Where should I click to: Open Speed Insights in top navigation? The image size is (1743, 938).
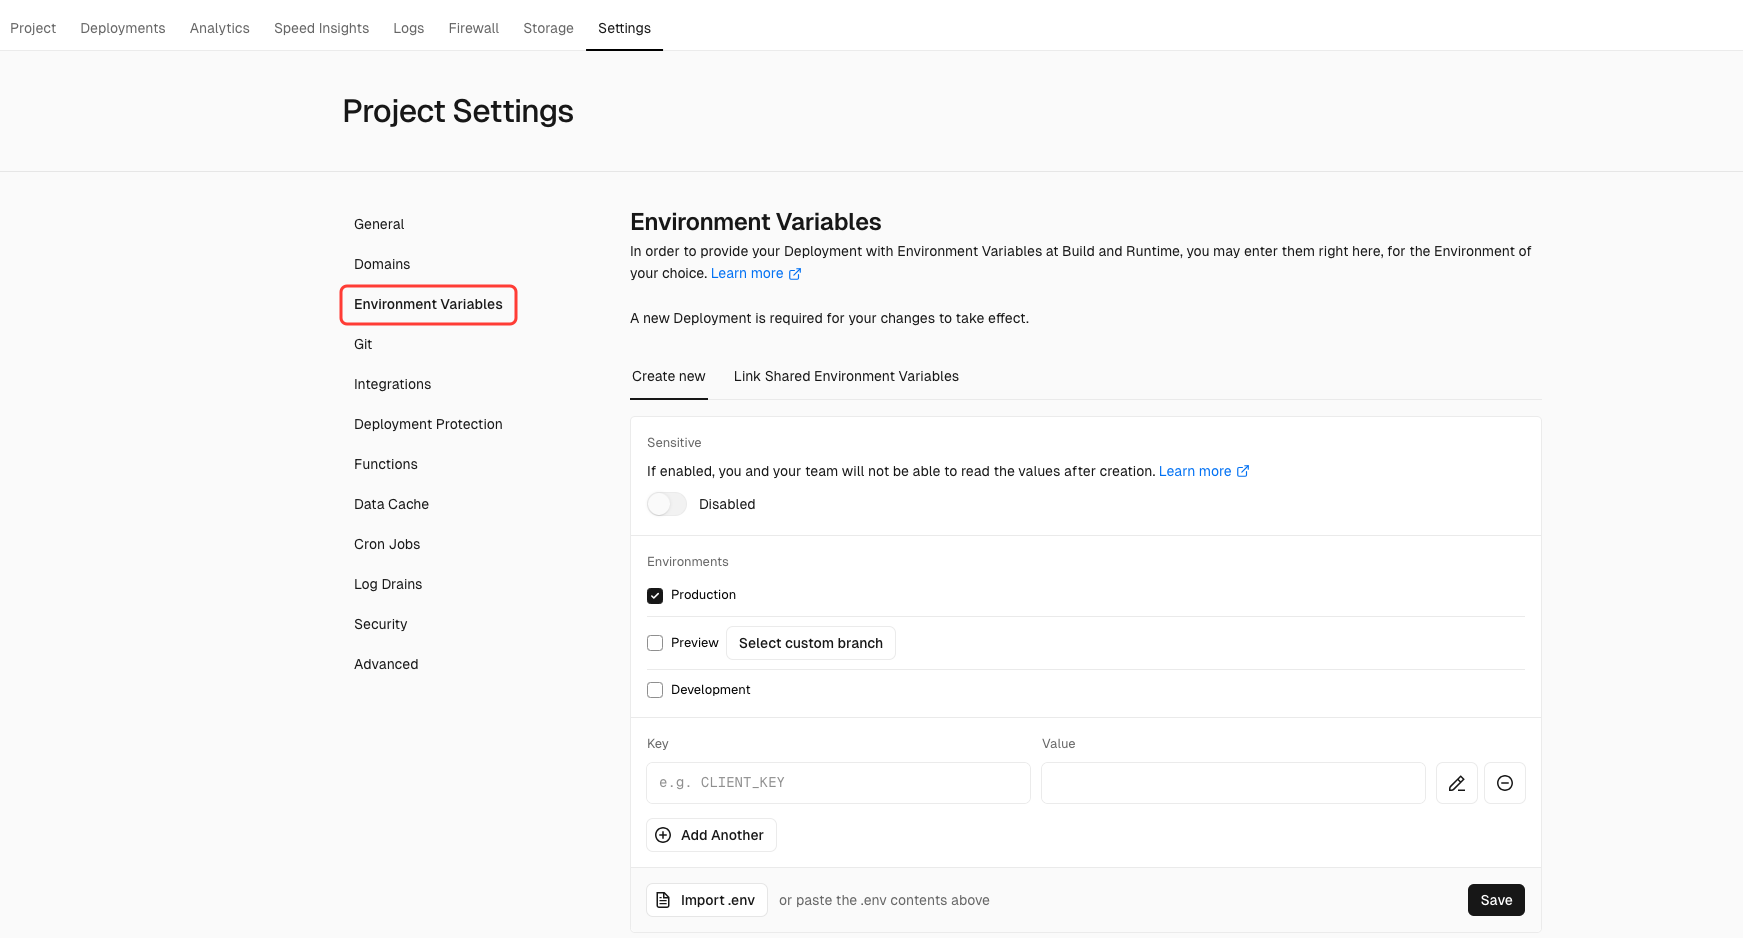(321, 28)
